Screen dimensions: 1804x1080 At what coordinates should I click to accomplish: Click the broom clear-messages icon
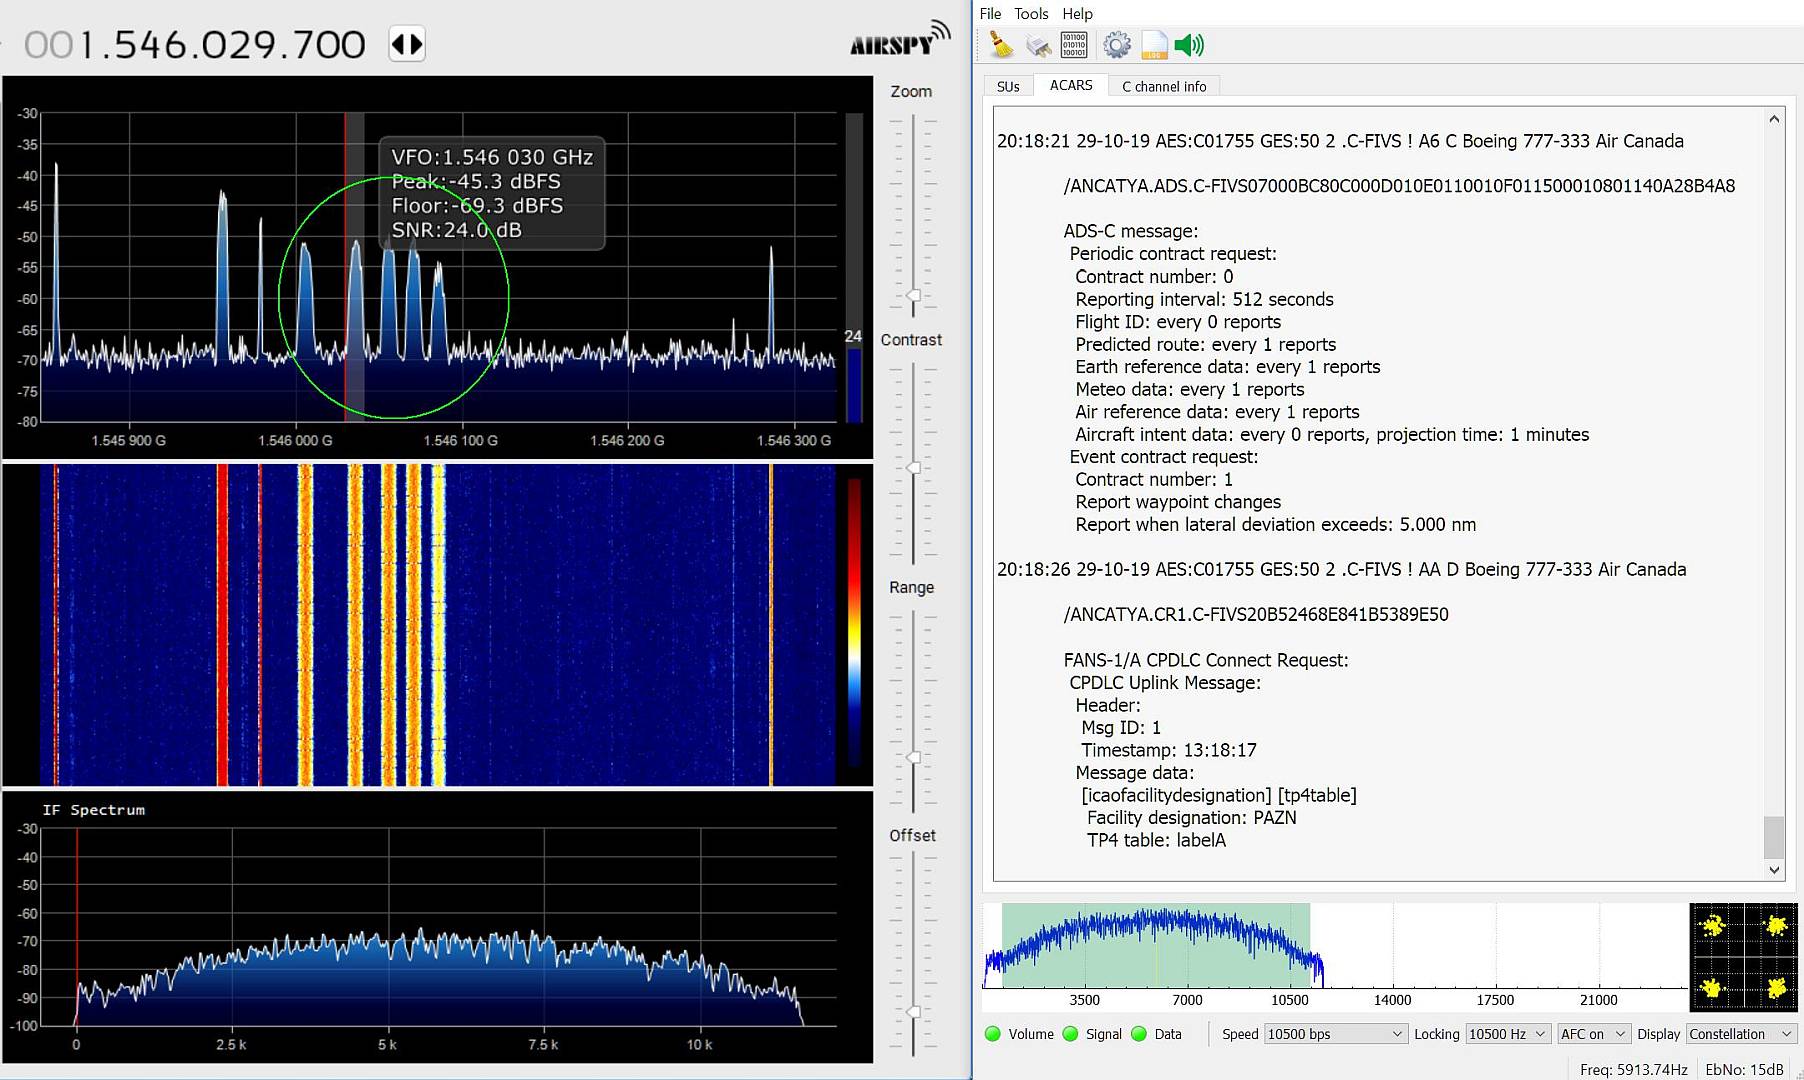pyautogui.click(x=1001, y=45)
